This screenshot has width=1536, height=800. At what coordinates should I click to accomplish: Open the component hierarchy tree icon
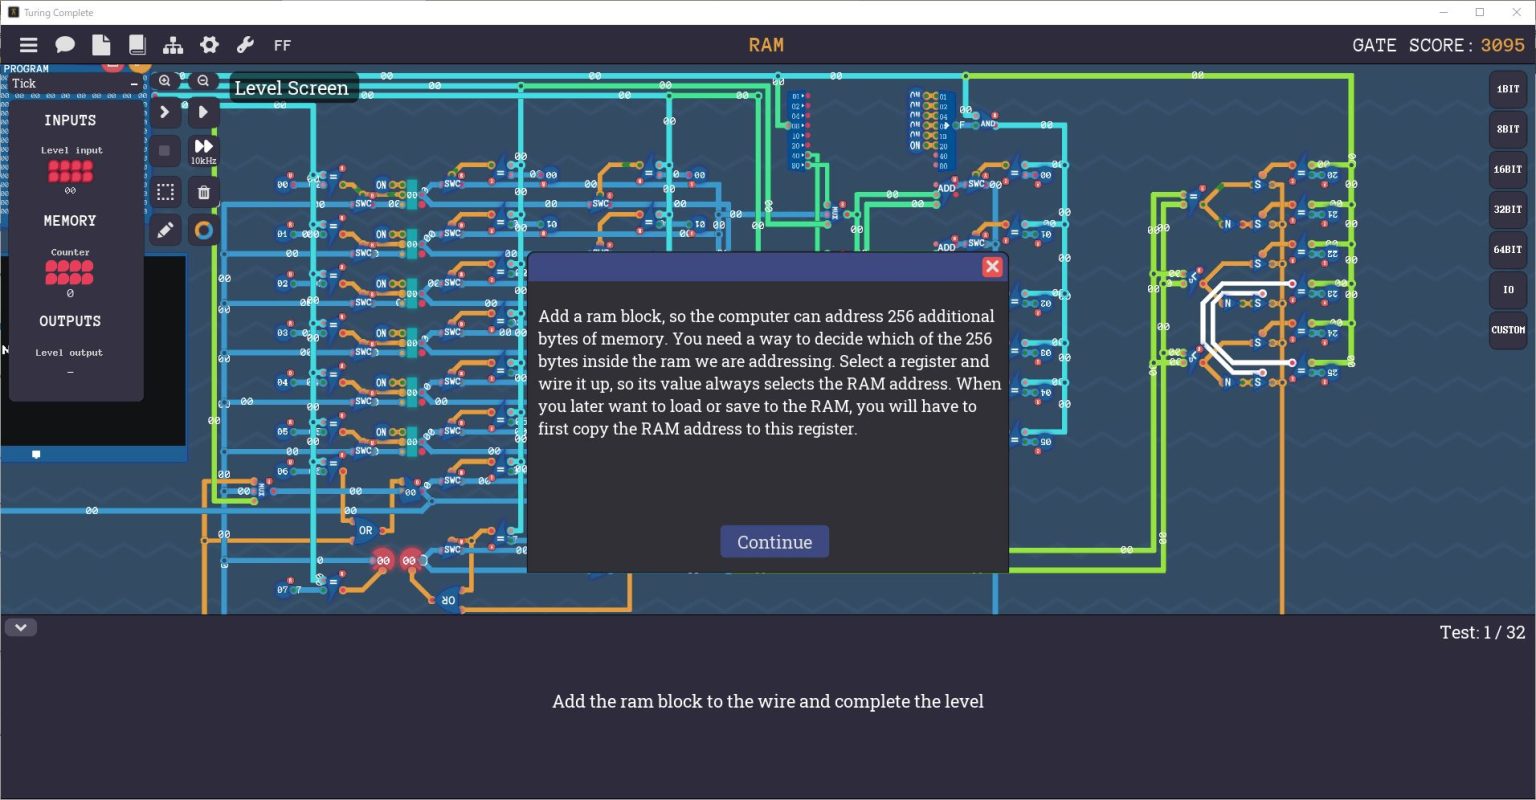[x=173, y=45]
